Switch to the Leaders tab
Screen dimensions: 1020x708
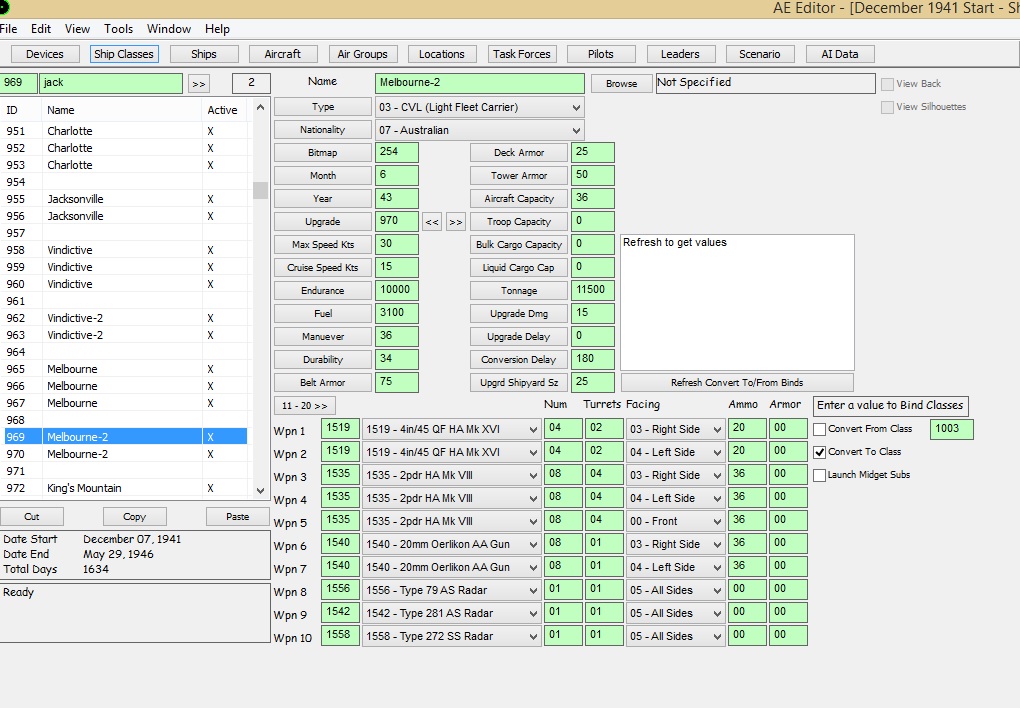point(680,54)
